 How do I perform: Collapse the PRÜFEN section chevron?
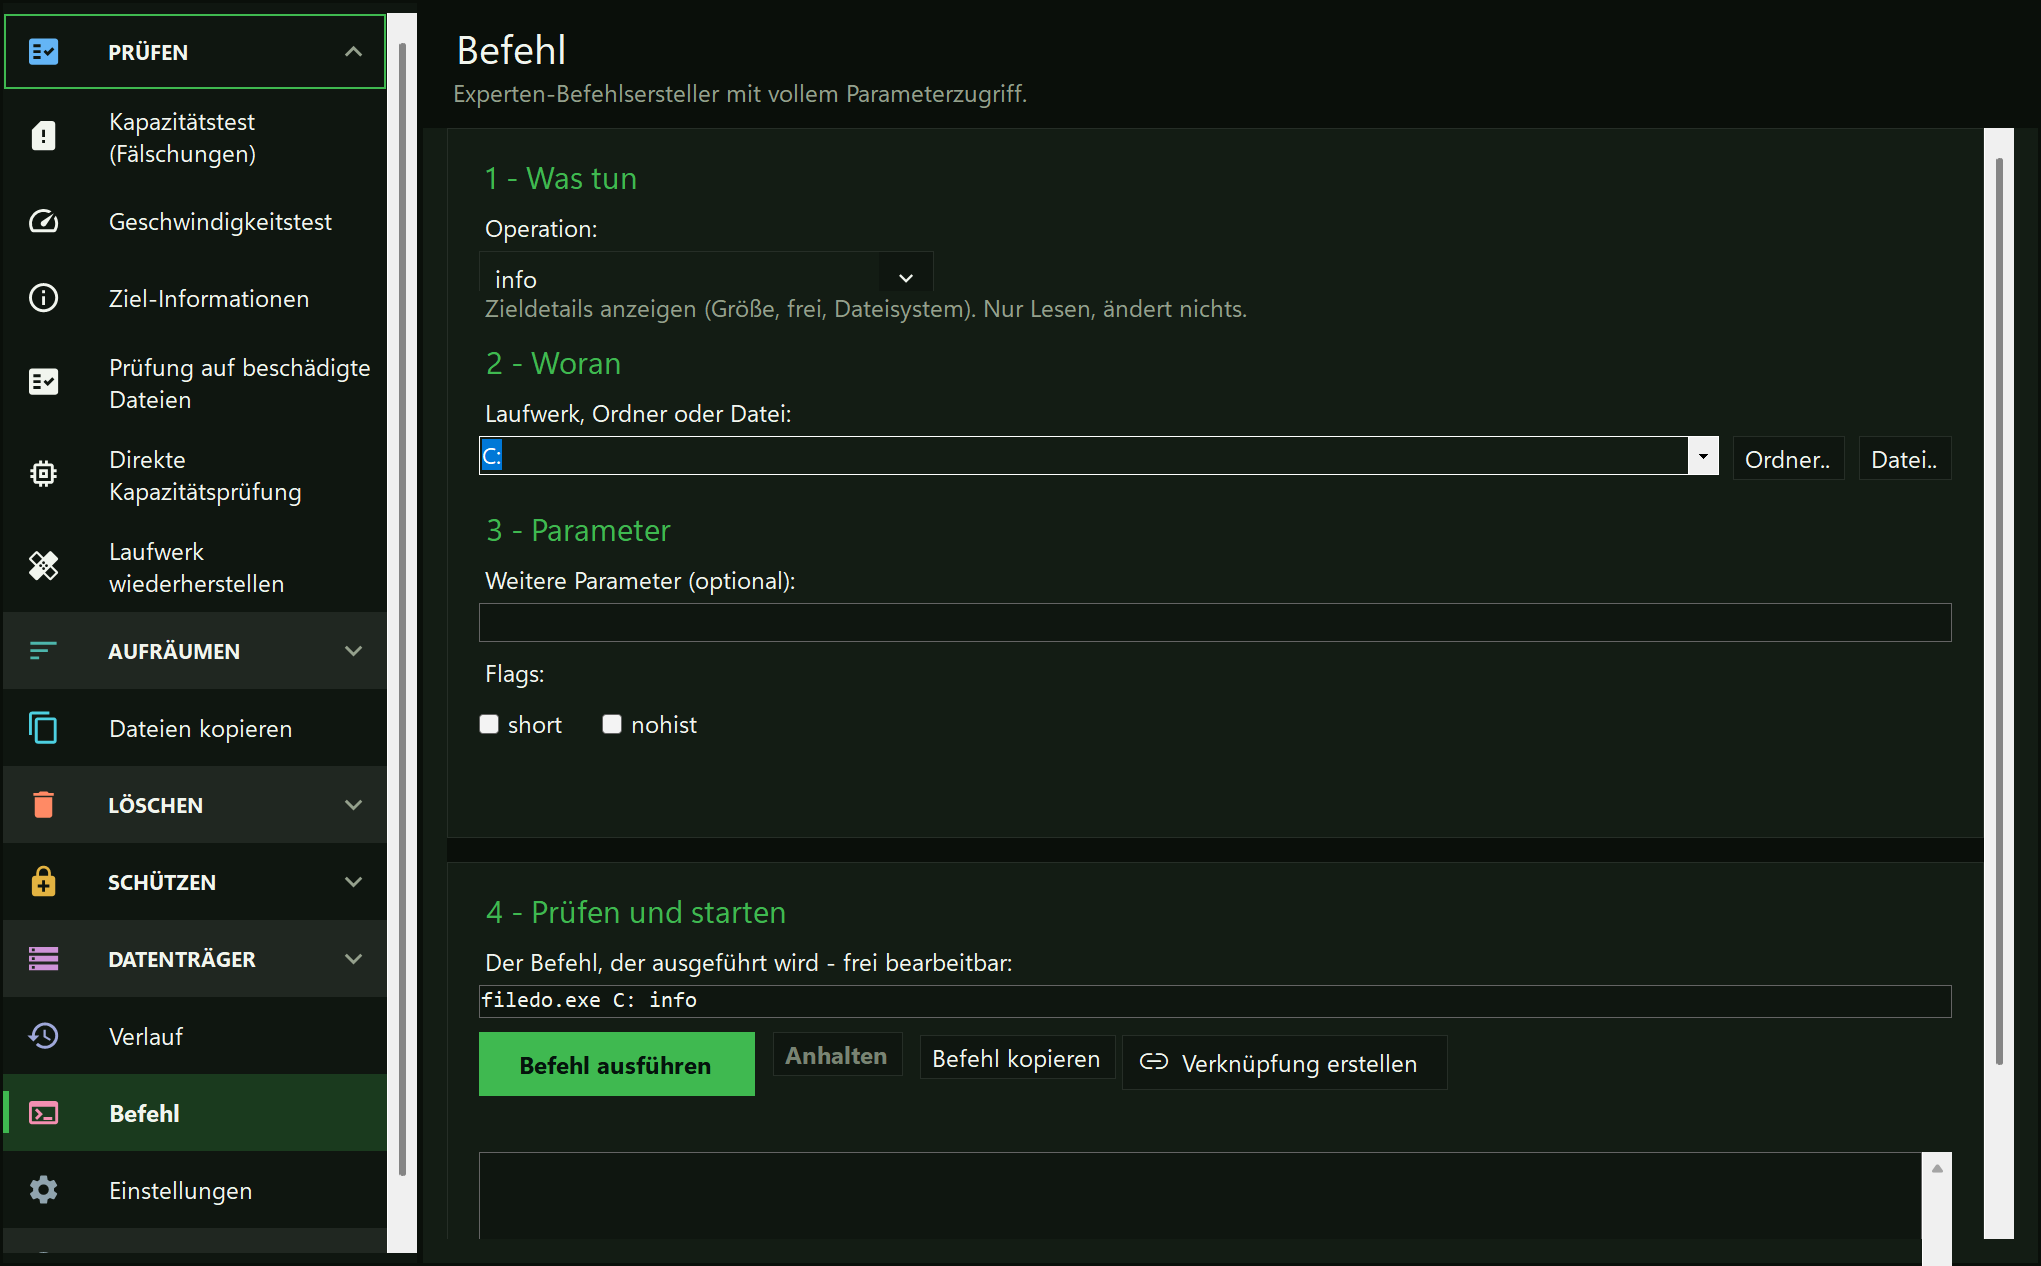[353, 52]
